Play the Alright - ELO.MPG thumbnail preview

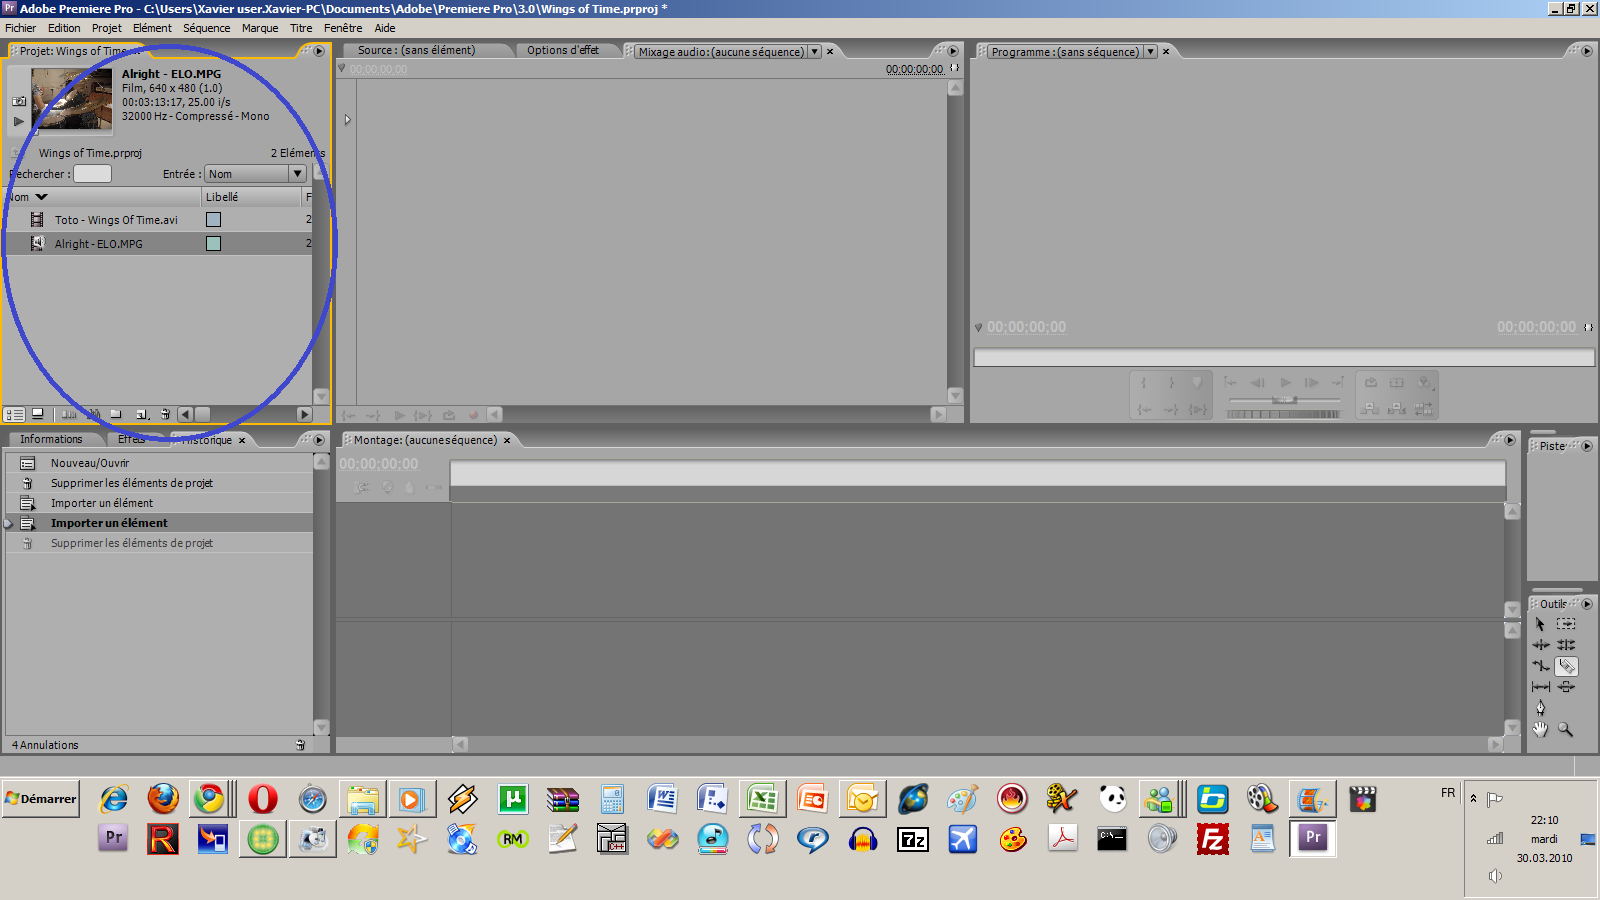(x=19, y=121)
